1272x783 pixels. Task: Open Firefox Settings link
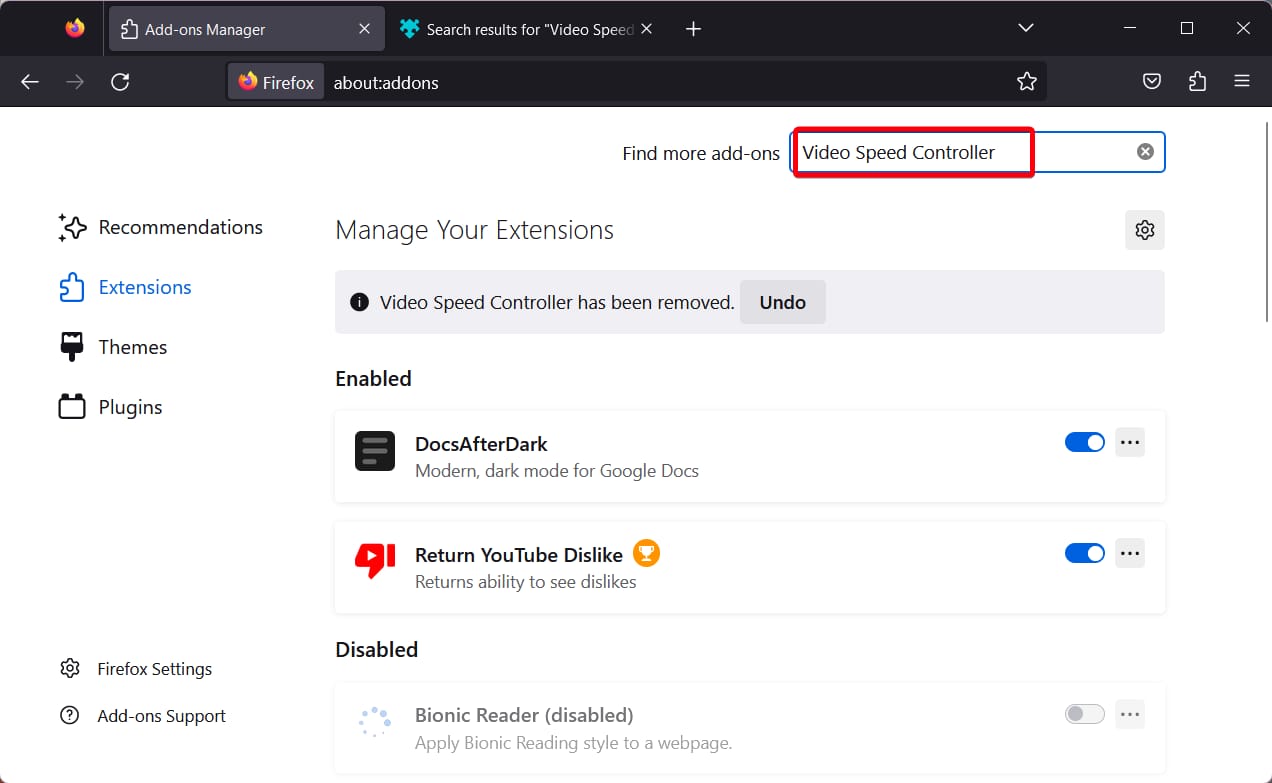click(136, 669)
